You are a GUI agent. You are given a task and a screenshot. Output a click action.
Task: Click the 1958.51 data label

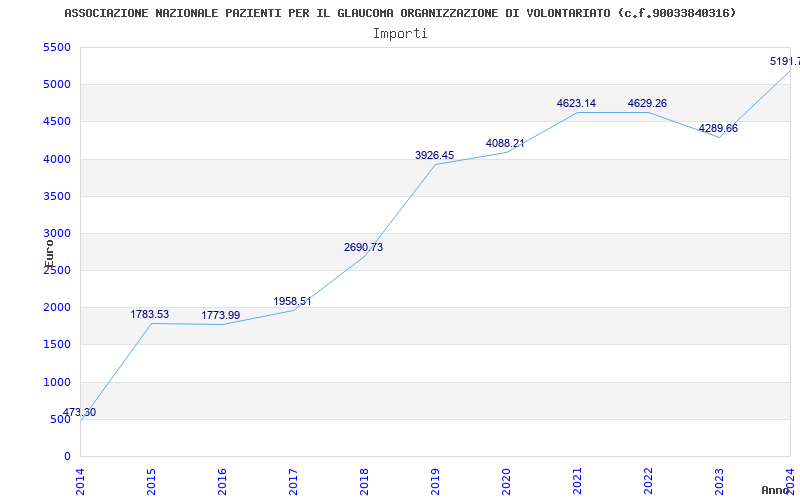point(292,301)
